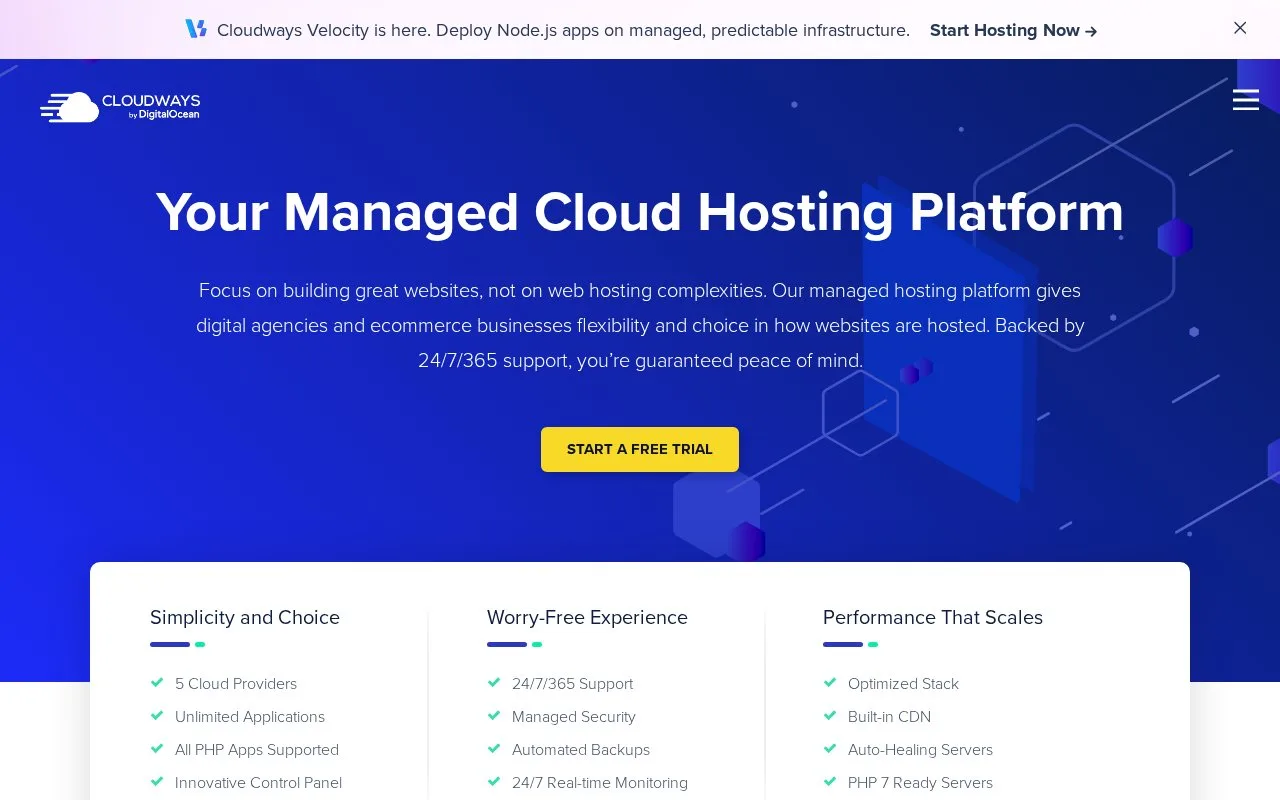Click the checkmark beside Managed Security
Viewport: 1280px width, 800px height.
(x=494, y=716)
